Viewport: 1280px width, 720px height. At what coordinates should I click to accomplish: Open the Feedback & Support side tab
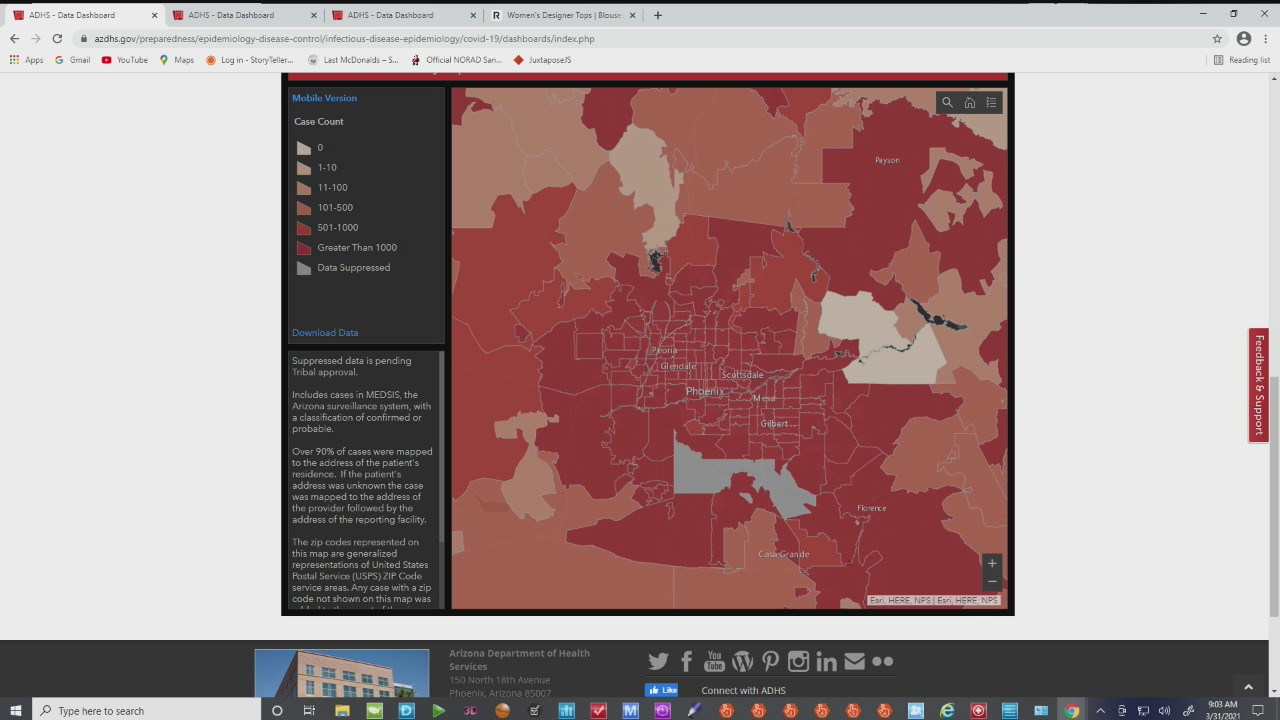[x=1259, y=385]
